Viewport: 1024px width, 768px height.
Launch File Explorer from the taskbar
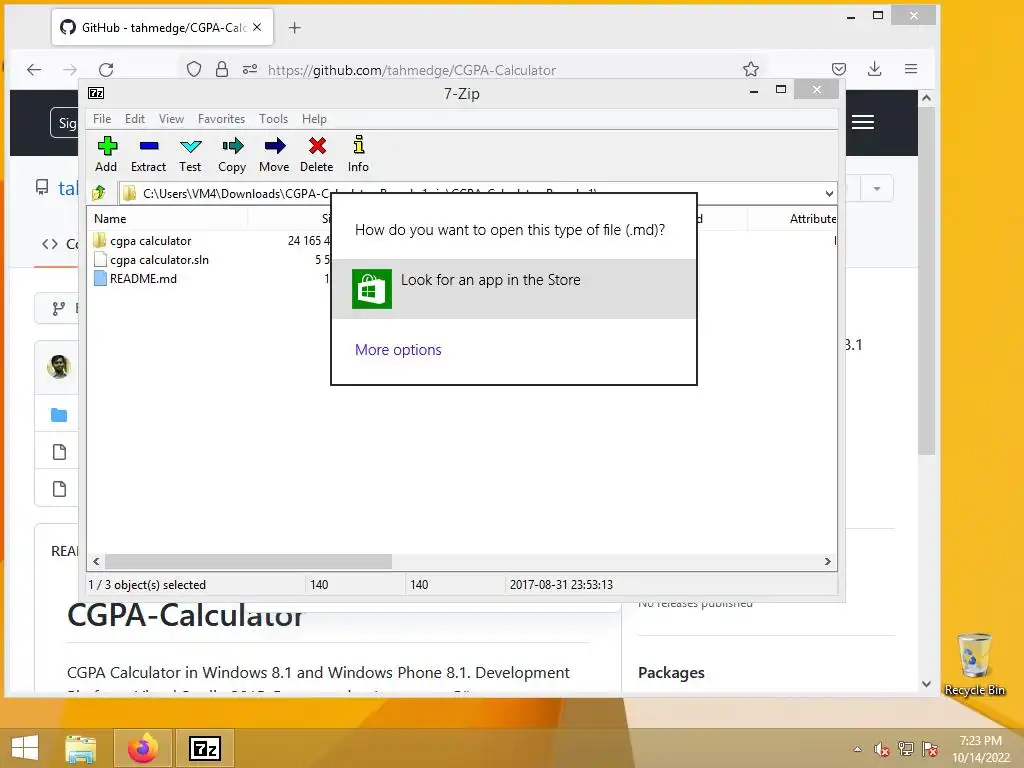pyautogui.click(x=80, y=748)
